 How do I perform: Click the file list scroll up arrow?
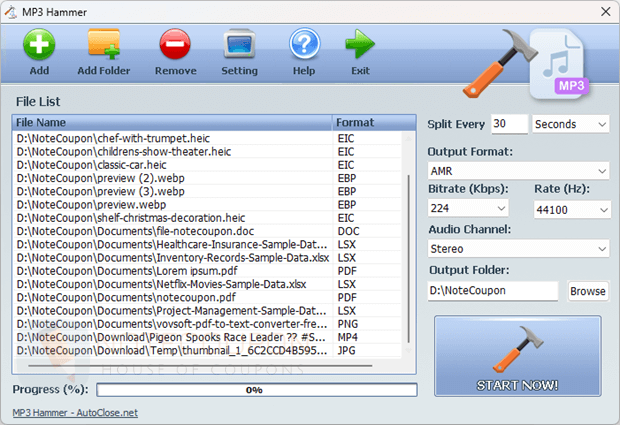click(408, 138)
